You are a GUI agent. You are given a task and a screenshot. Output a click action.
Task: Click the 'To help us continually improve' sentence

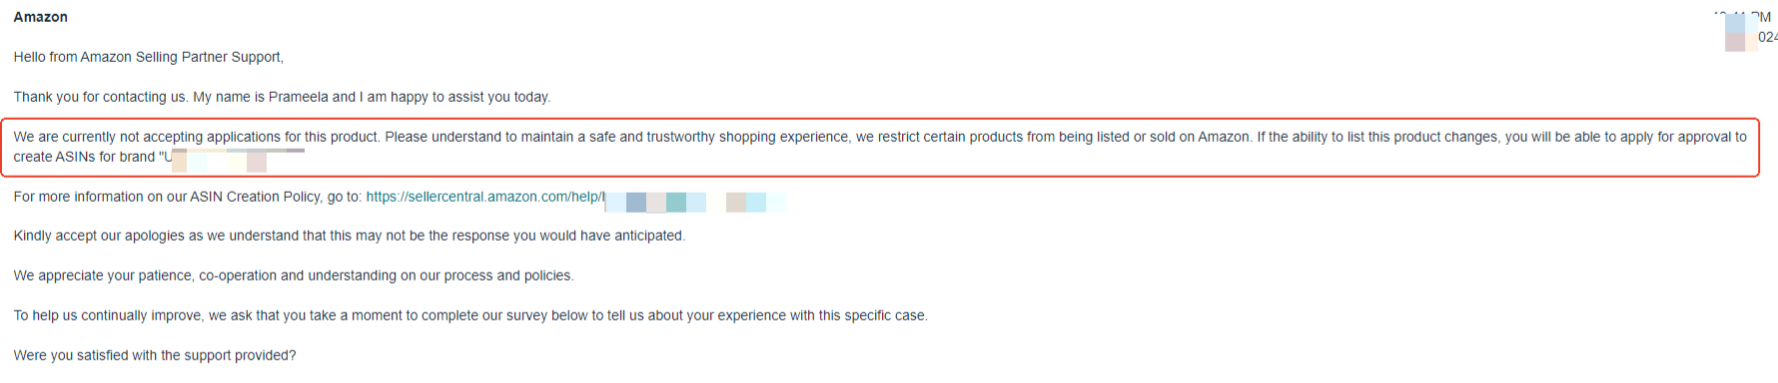coord(470,316)
